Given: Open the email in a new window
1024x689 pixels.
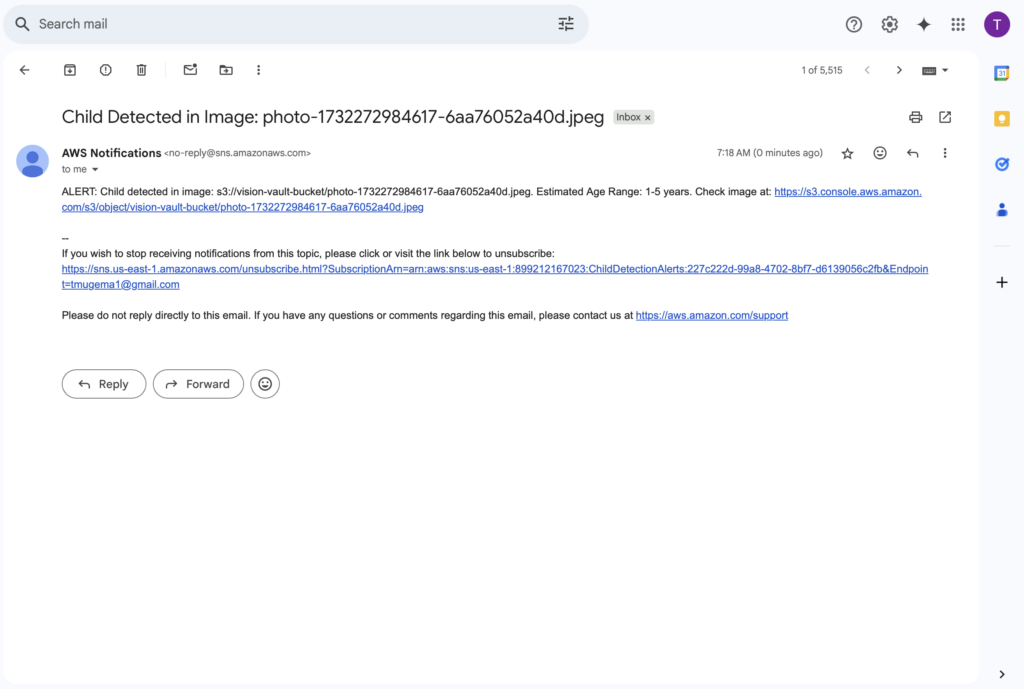Looking at the screenshot, I should coord(945,117).
